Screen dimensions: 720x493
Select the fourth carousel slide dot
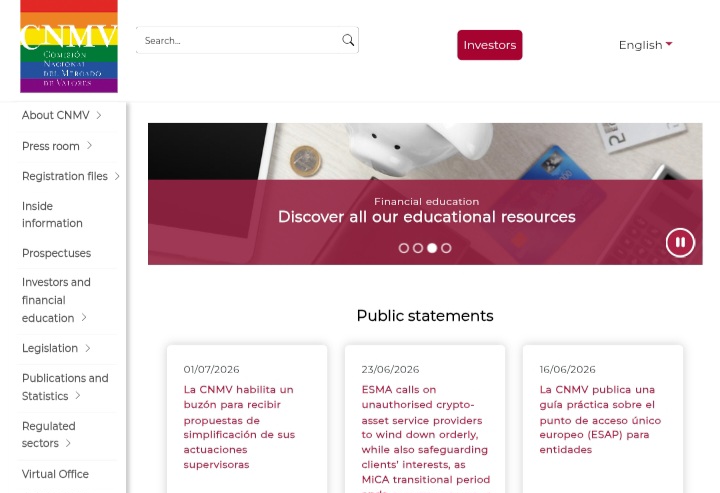(x=446, y=248)
